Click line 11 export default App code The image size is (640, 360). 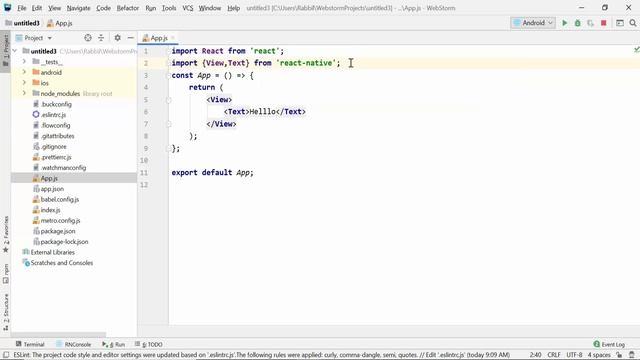pyautogui.click(x=212, y=172)
